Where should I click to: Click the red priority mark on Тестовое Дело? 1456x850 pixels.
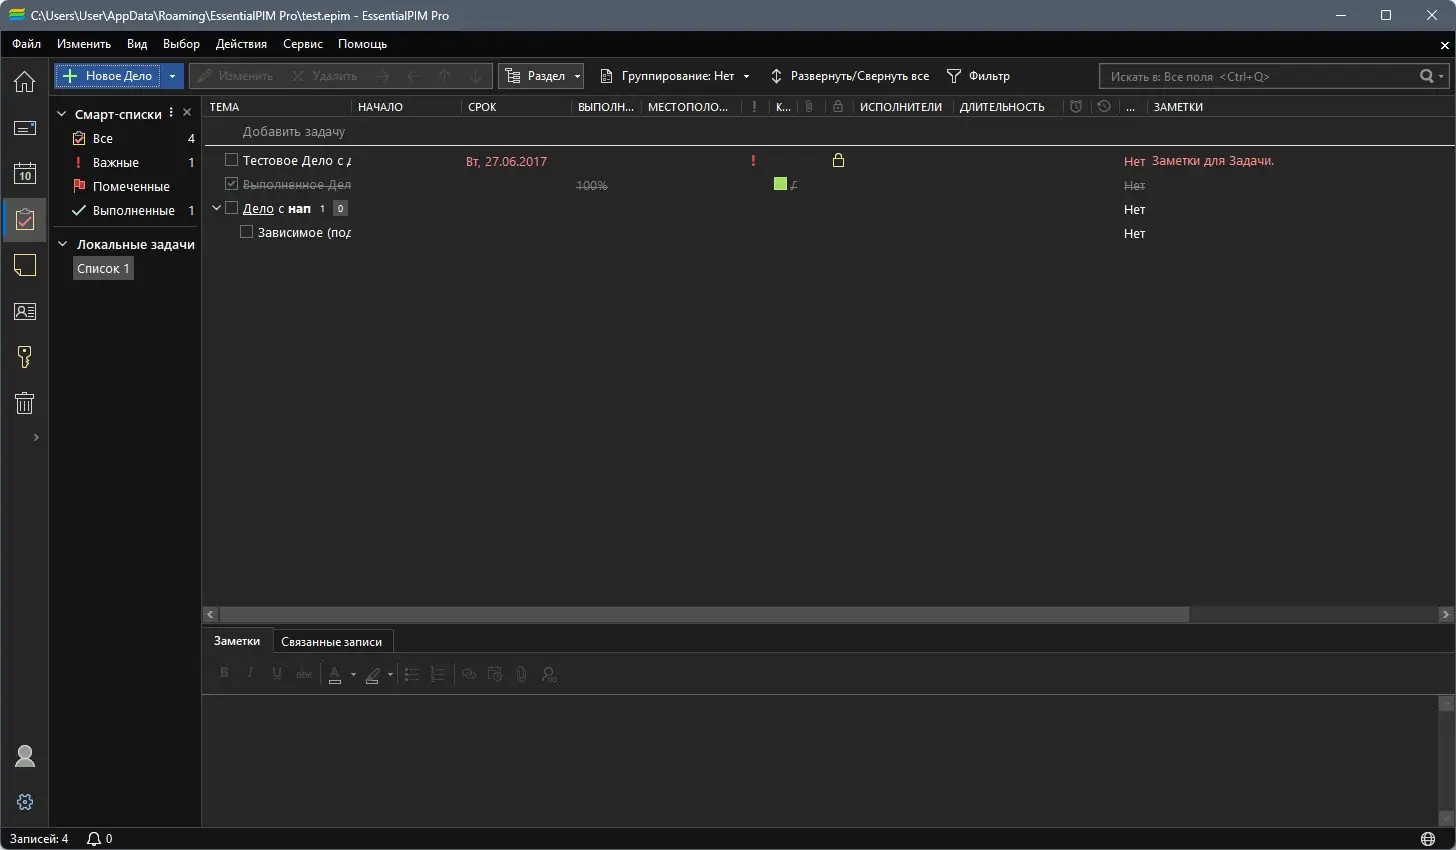[x=753, y=160]
